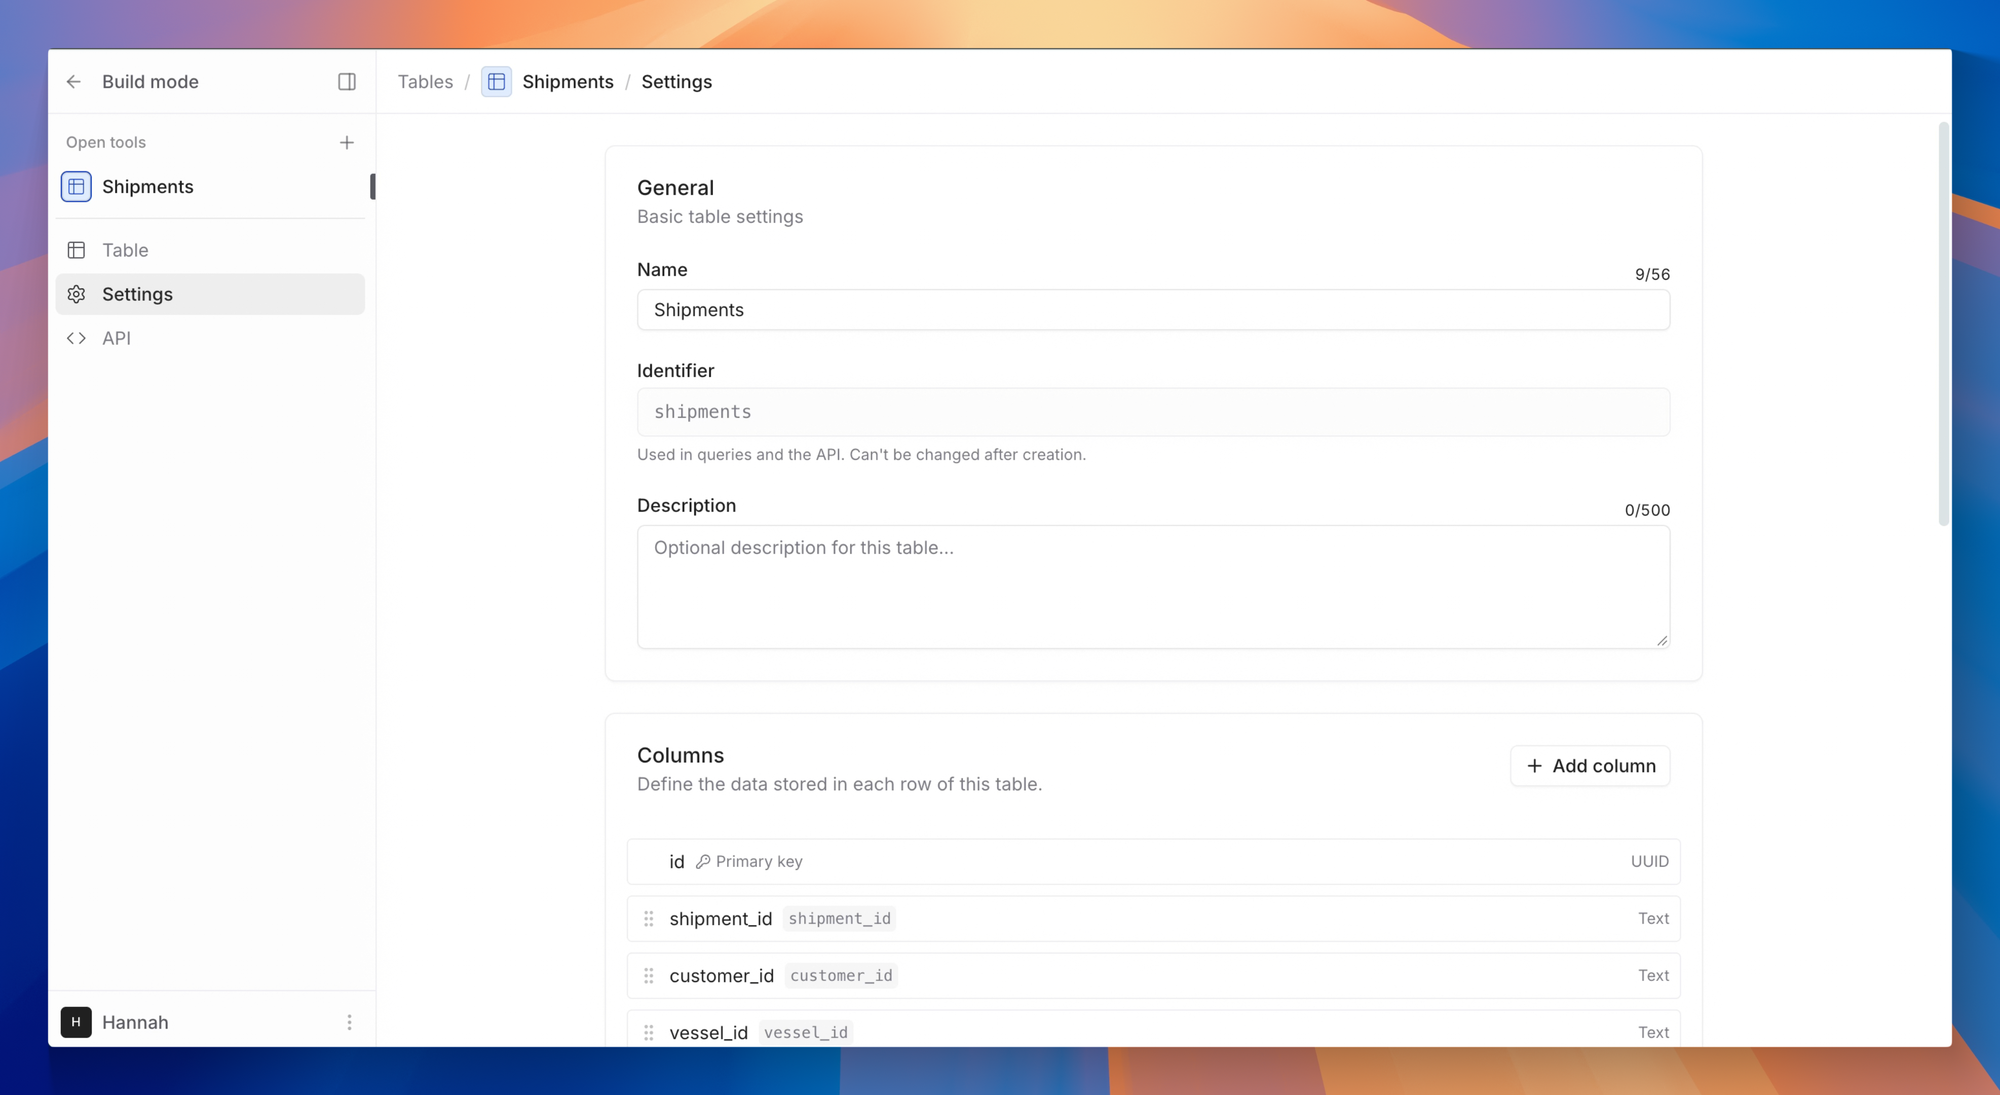Click the Table grid icon in sidebar
Screen dimensions: 2000x1095
tap(76, 250)
